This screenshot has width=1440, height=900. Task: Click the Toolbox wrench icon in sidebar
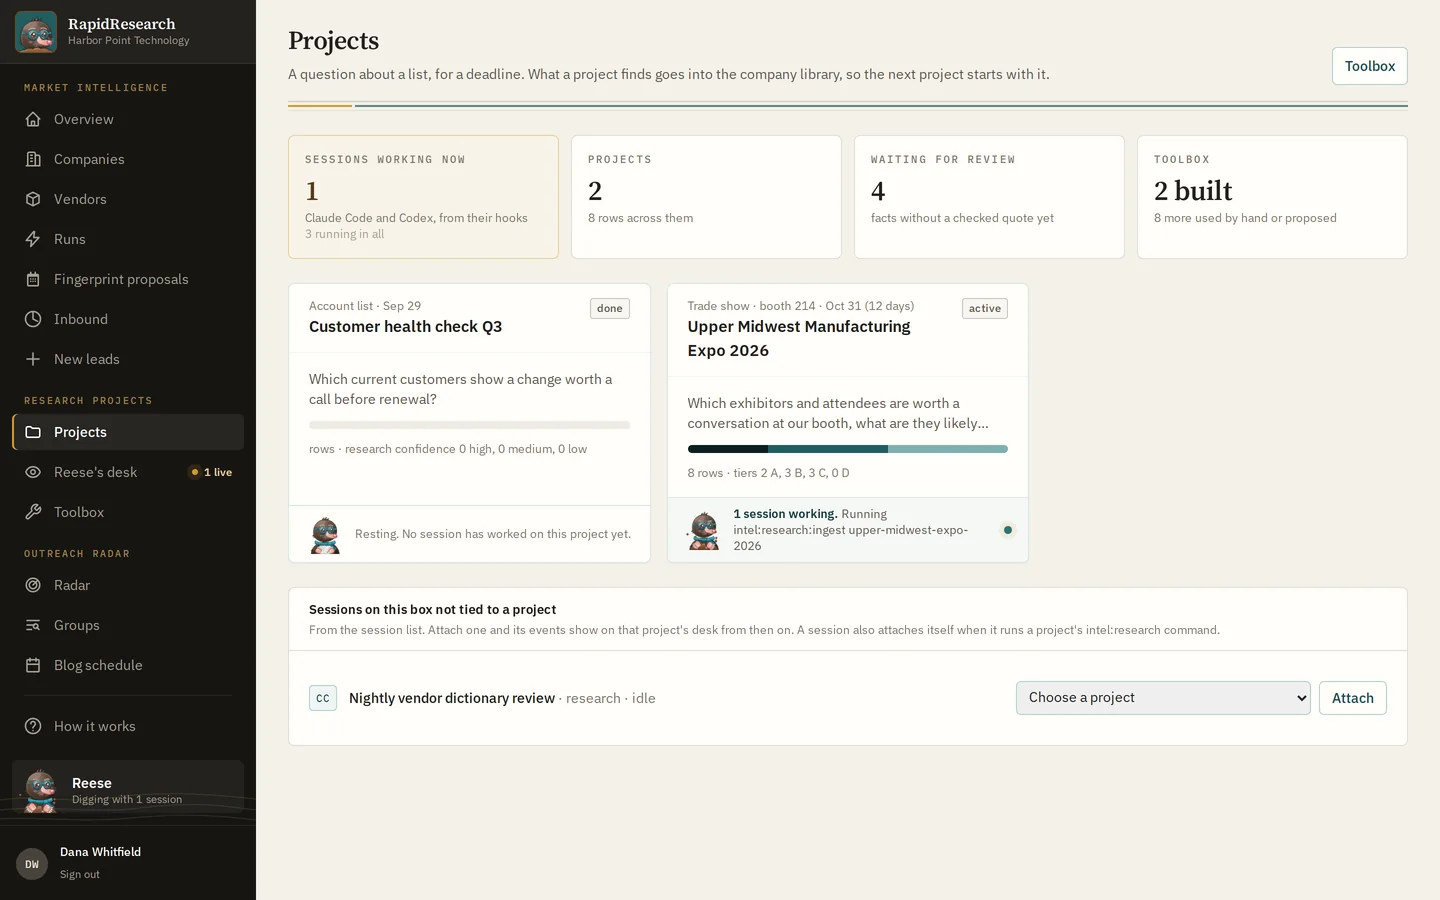tap(33, 512)
